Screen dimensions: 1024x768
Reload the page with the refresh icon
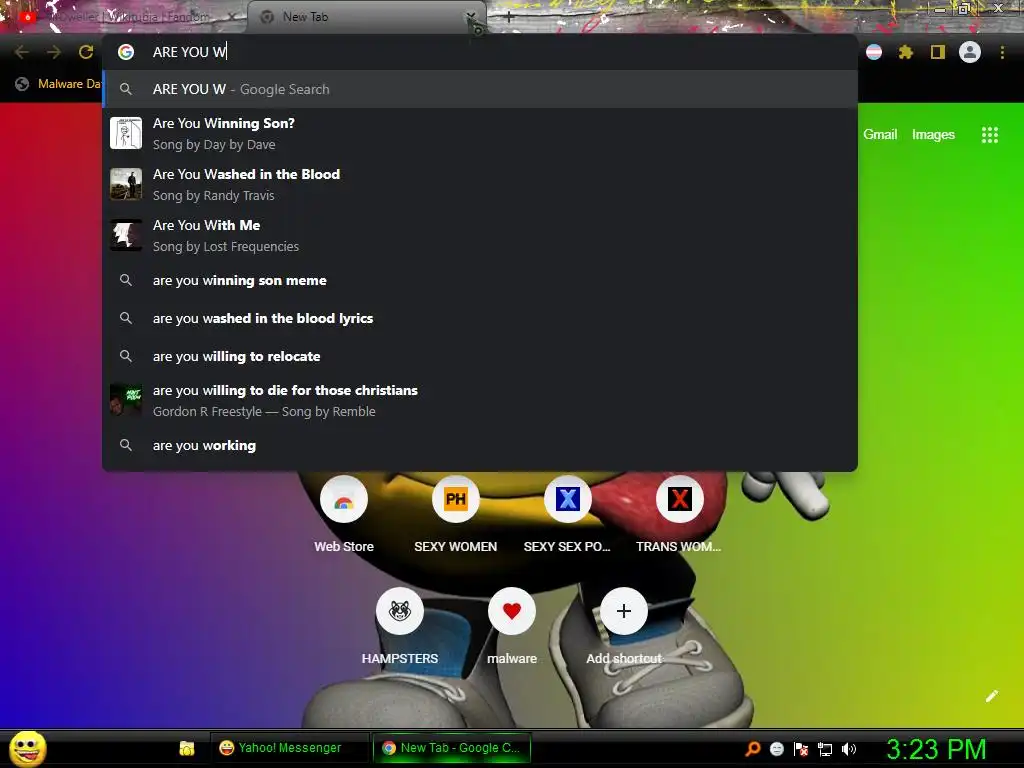click(x=86, y=52)
